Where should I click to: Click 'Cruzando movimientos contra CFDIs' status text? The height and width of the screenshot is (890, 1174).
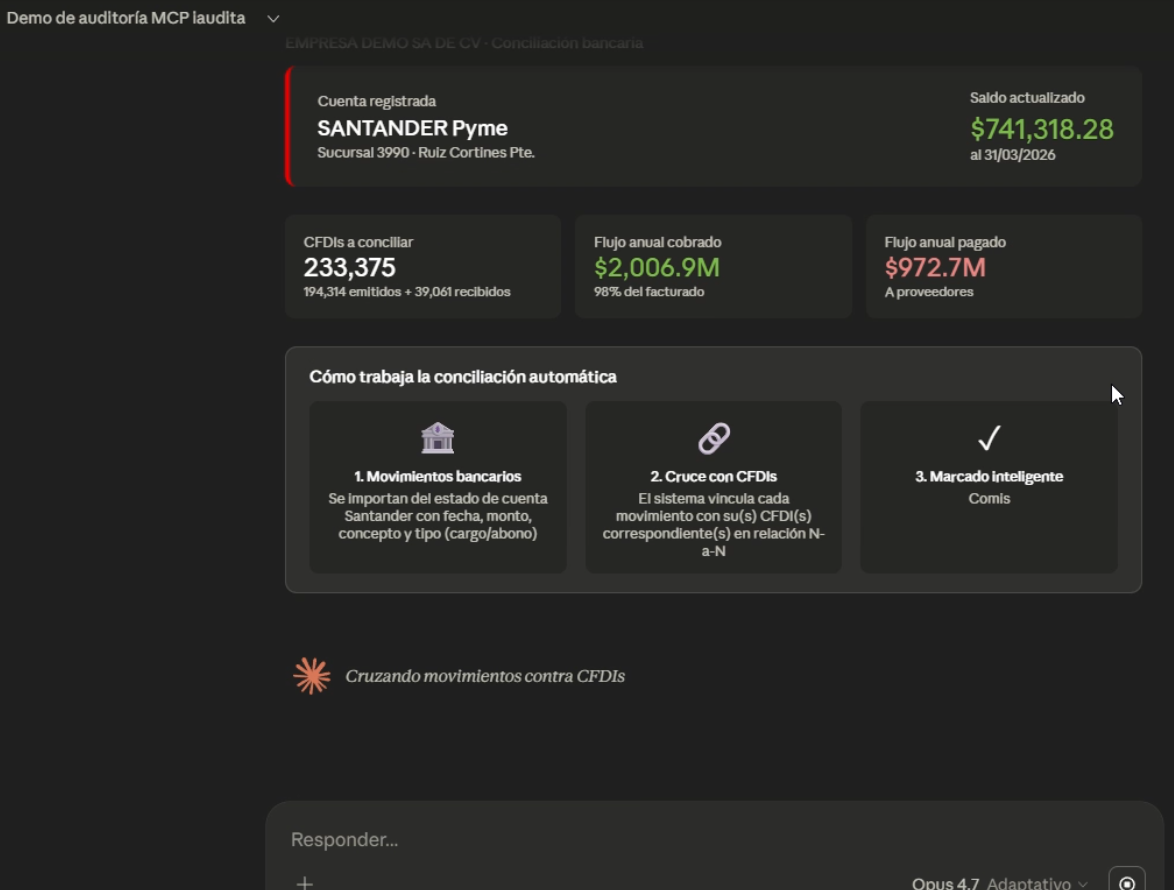484,676
